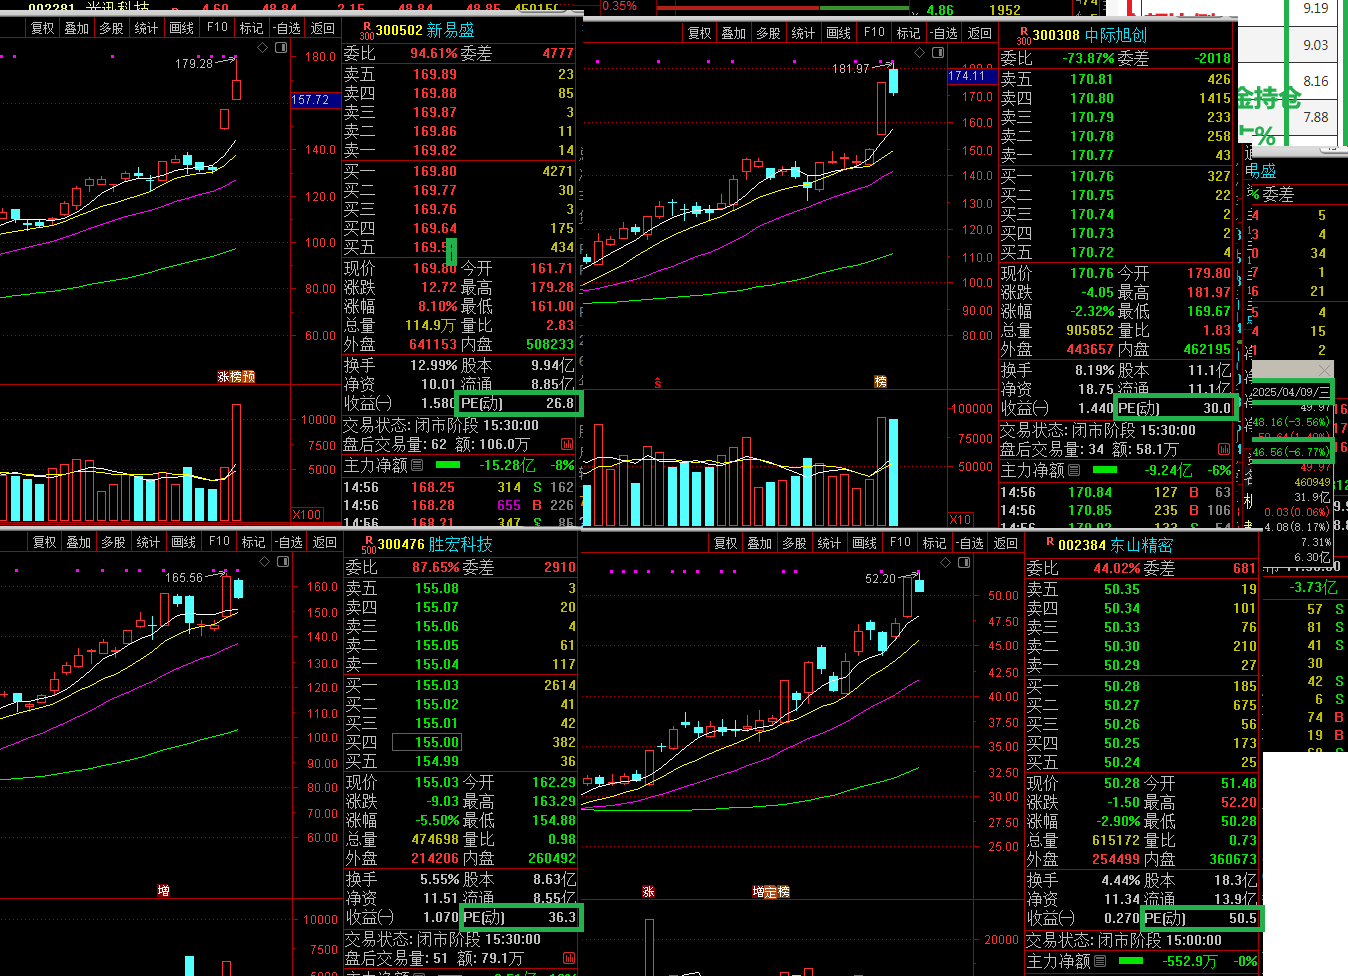Select 叠加 in 中际旭创 toolbar
The image size is (1348, 976).
pyautogui.click(x=734, y=33)
